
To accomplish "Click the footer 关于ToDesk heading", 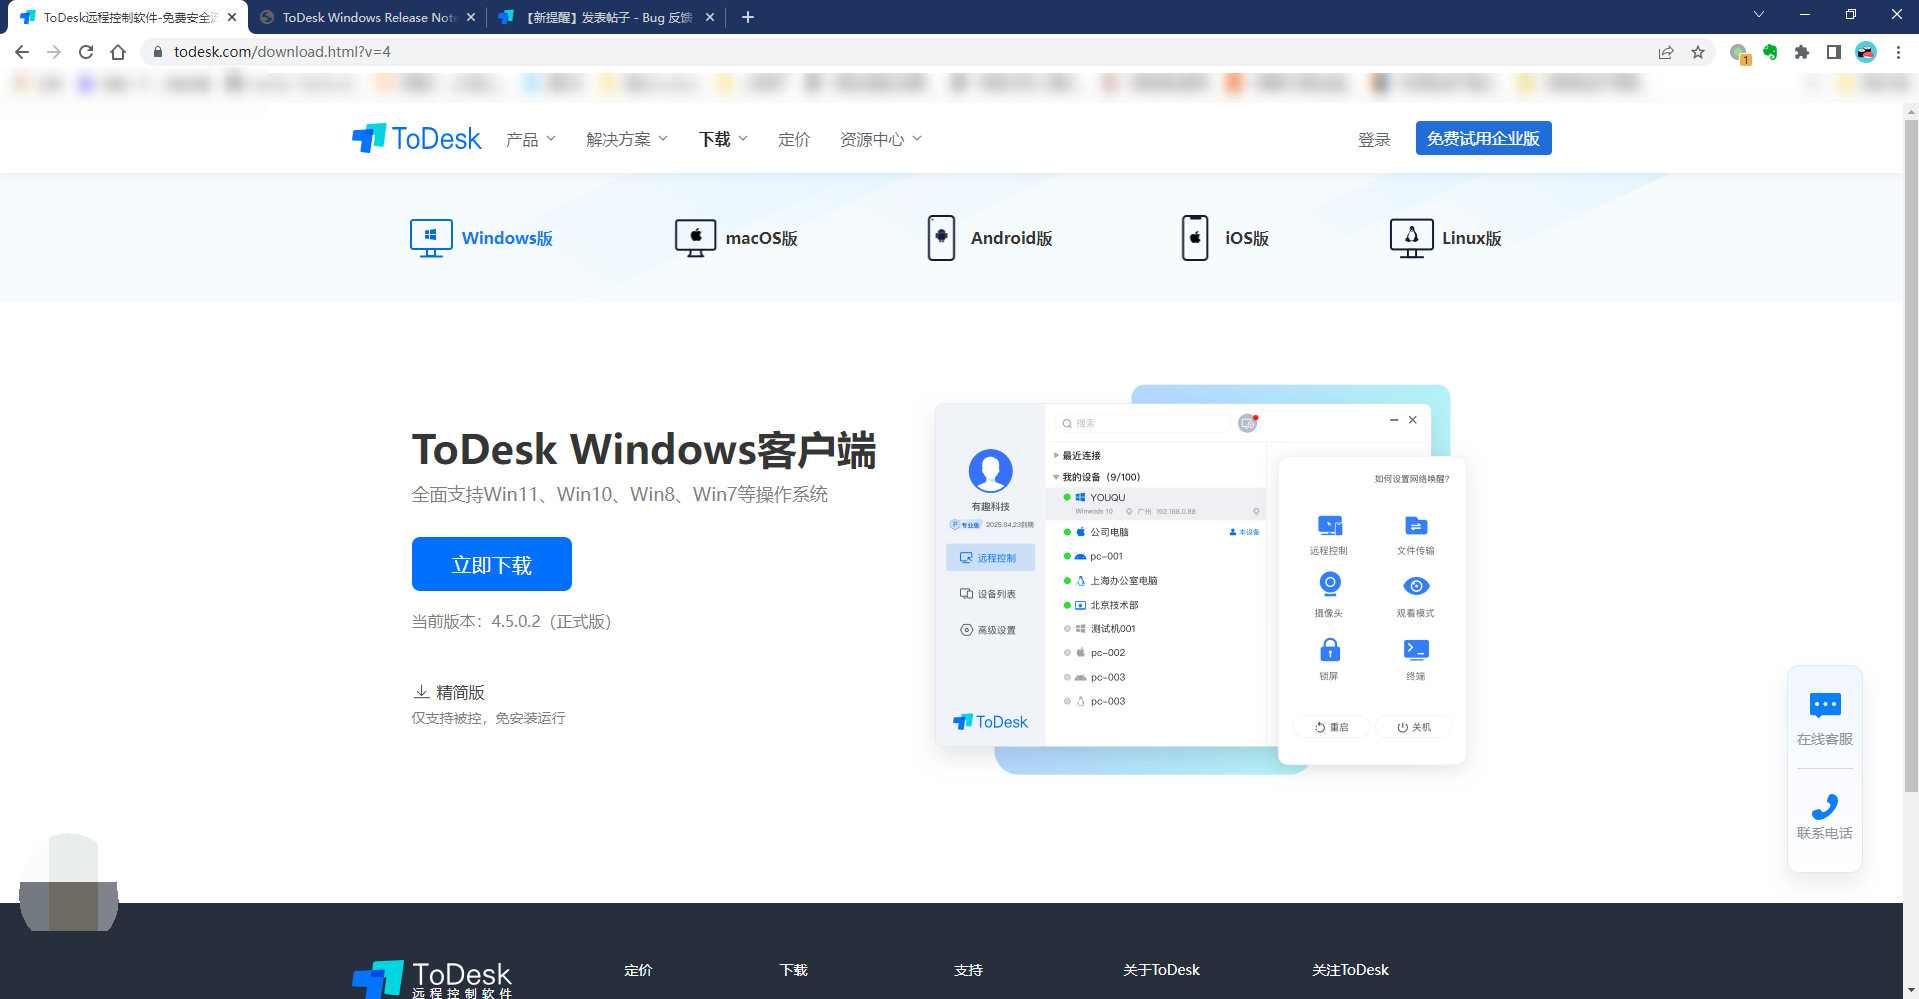I will tap(1161, 970).
